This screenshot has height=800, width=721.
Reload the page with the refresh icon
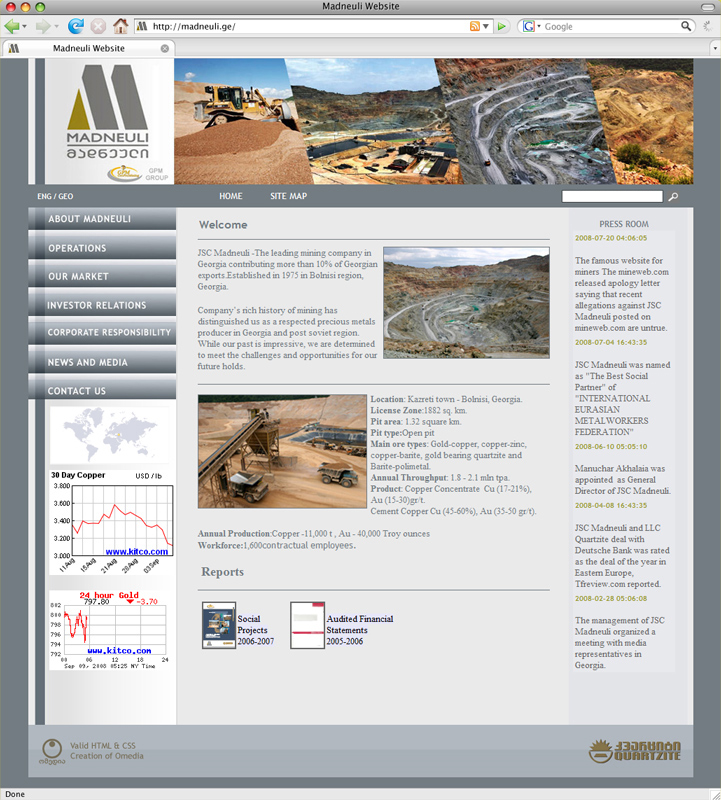76,26
